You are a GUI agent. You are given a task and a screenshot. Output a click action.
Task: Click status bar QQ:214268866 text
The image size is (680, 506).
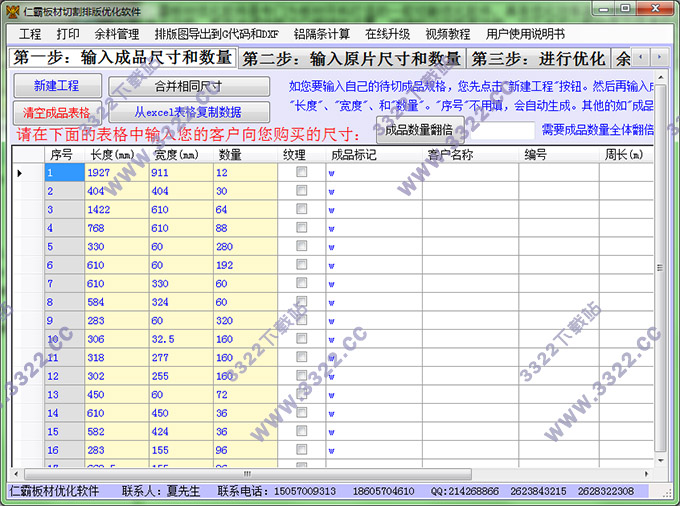click(x=464, y=491)
